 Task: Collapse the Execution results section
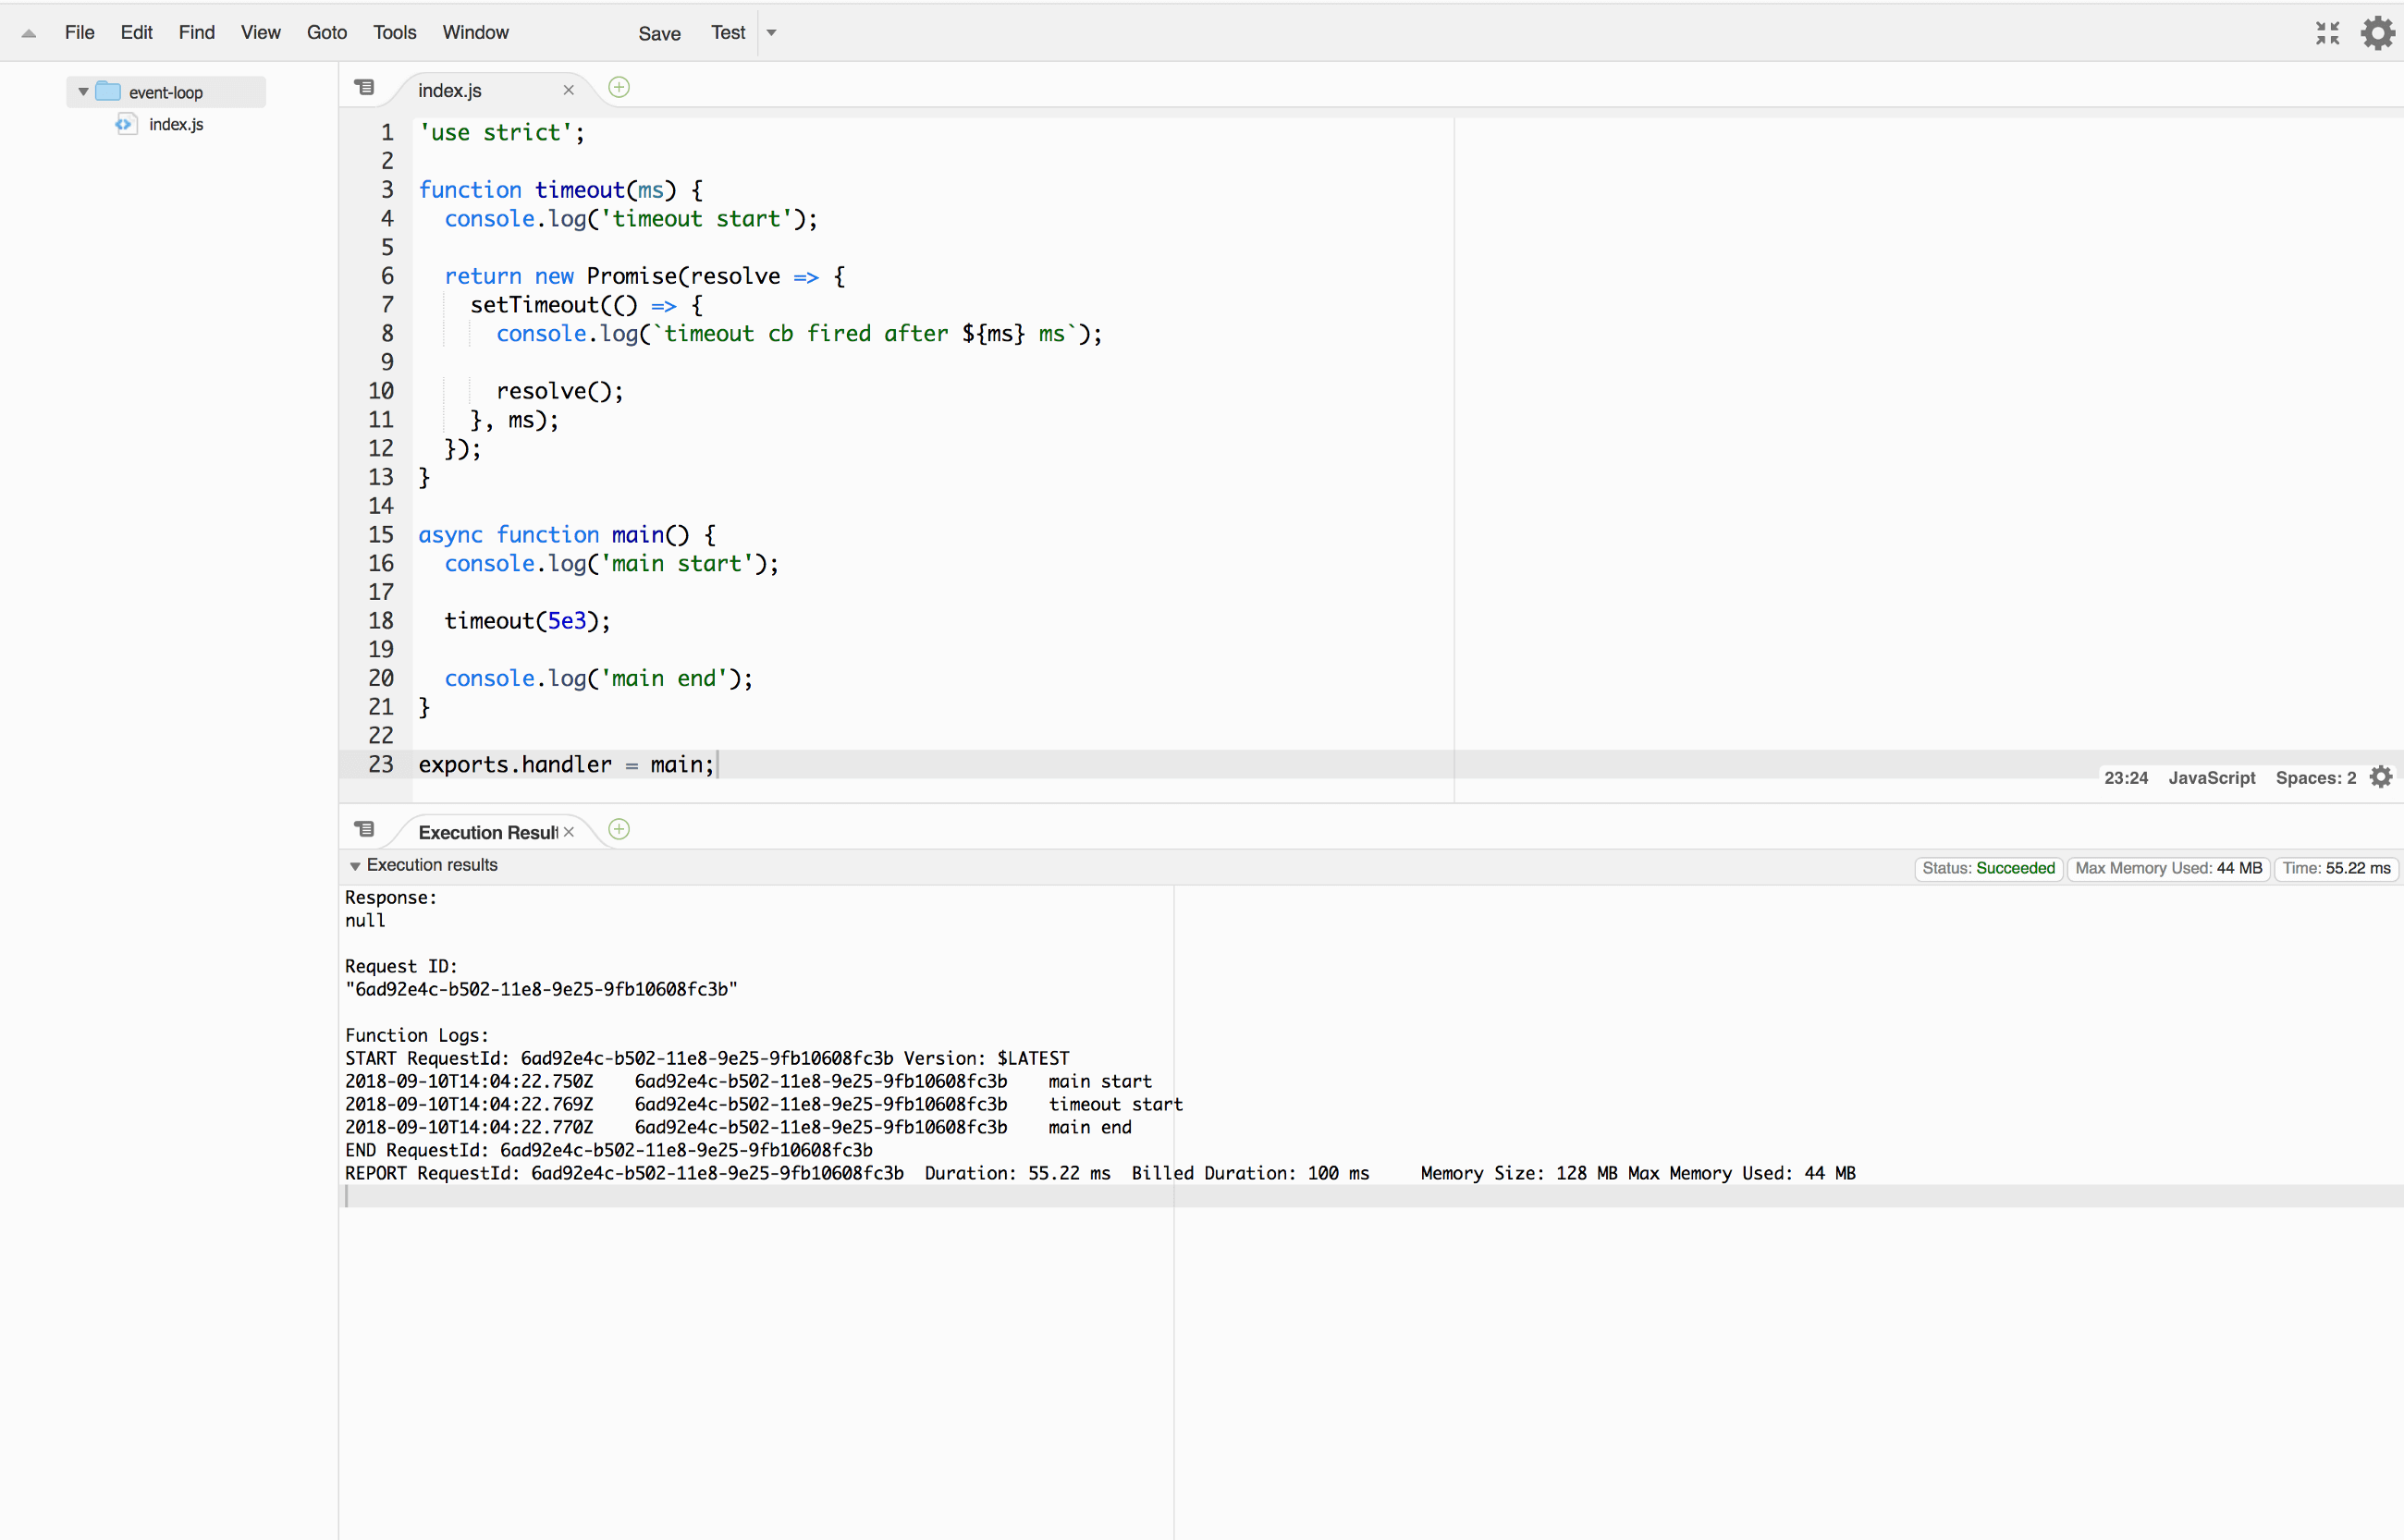(355, 866)
